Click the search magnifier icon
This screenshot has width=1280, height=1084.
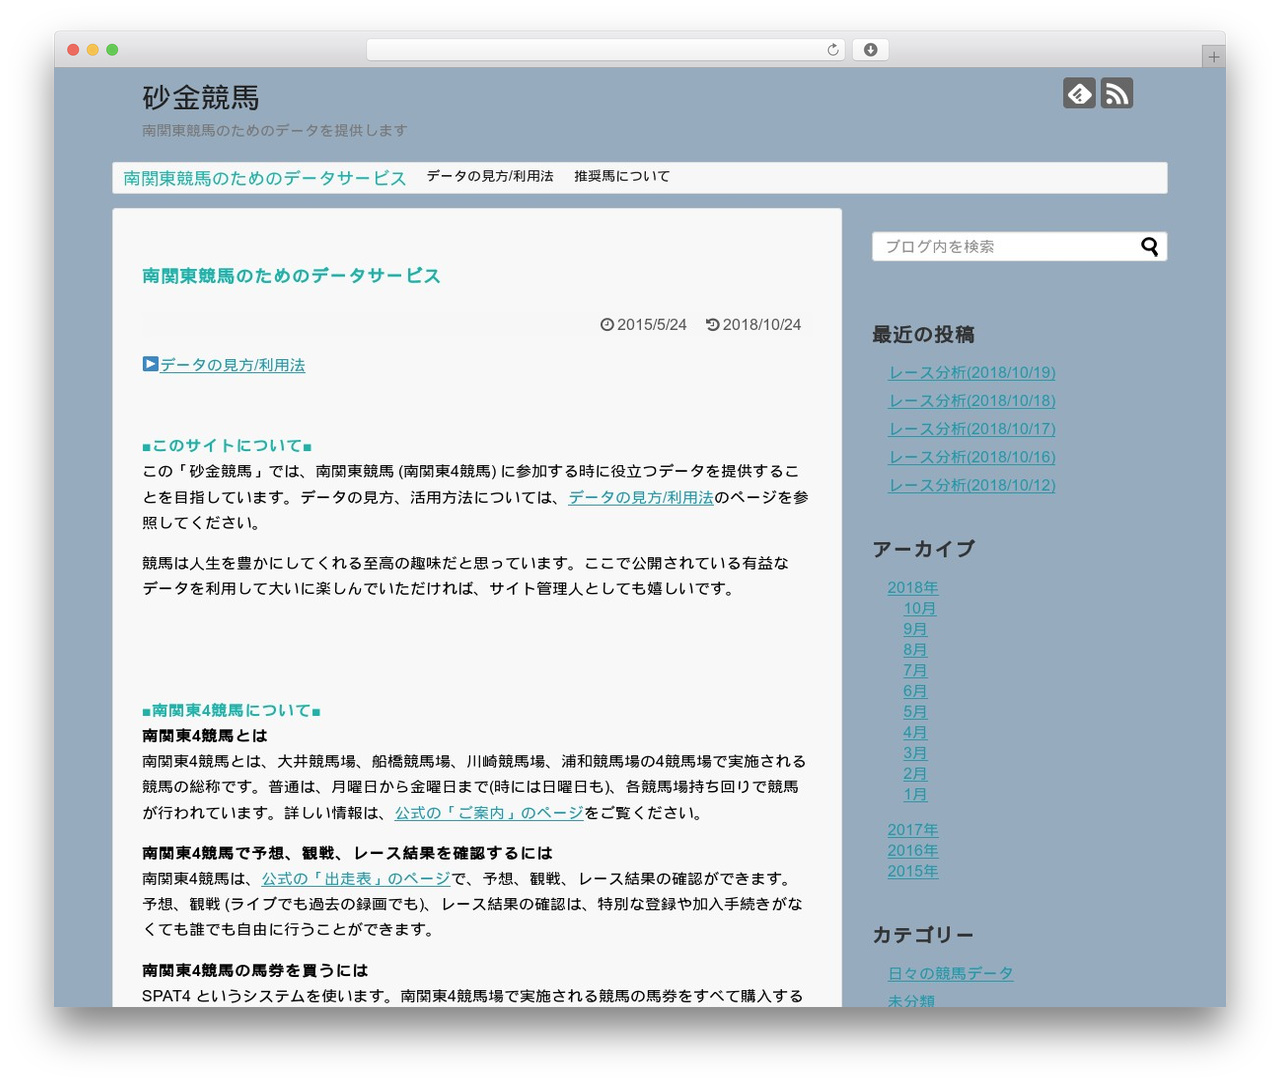[x=1150, y=246]
